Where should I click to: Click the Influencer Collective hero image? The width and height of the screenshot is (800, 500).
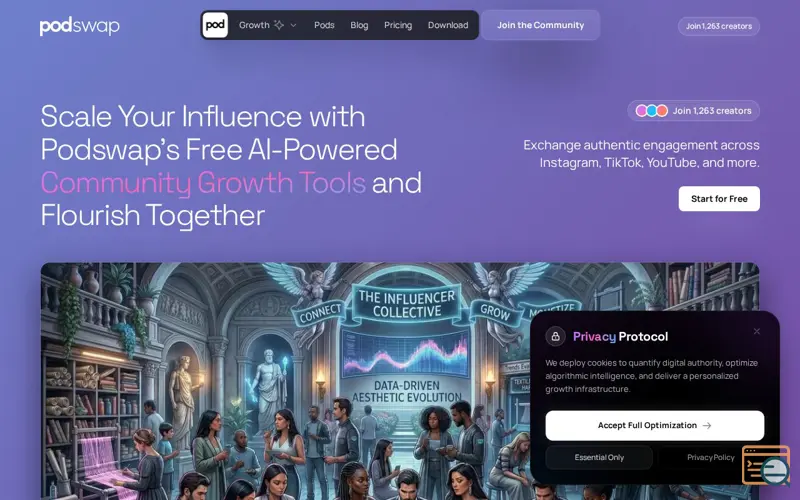click(286, 381)
